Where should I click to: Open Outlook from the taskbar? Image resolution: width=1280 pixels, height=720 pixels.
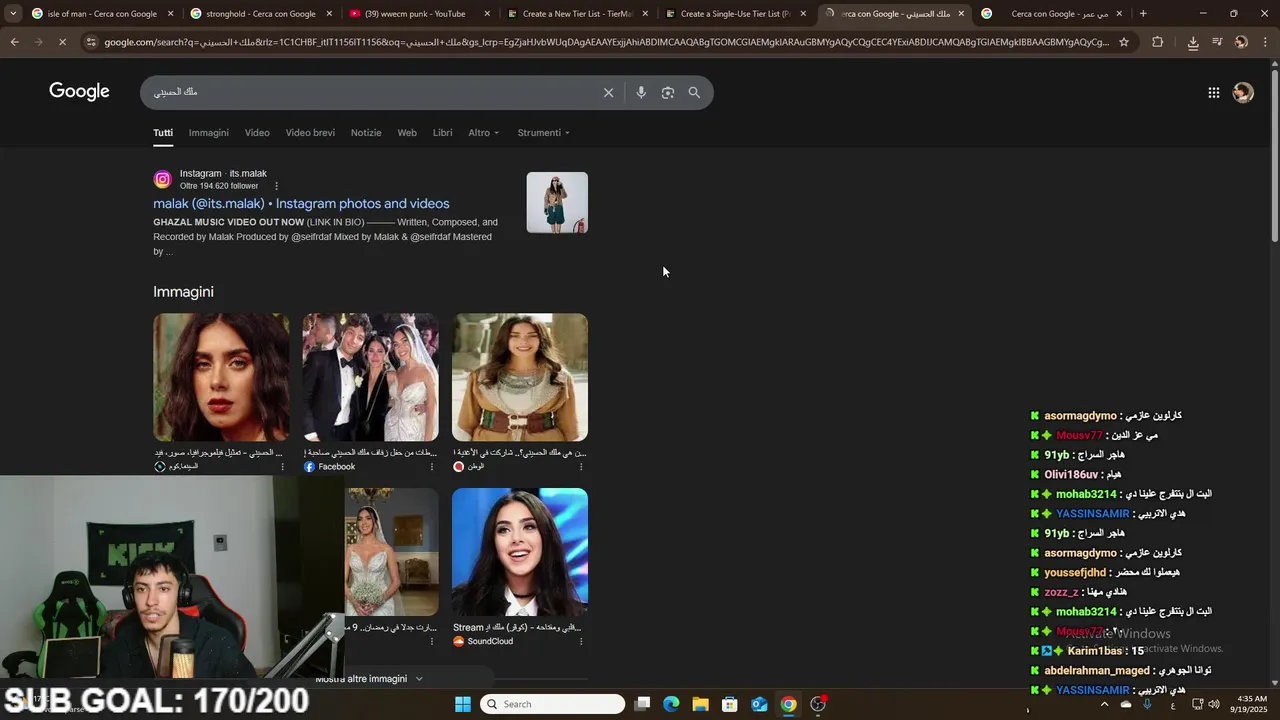coord(759,704)
